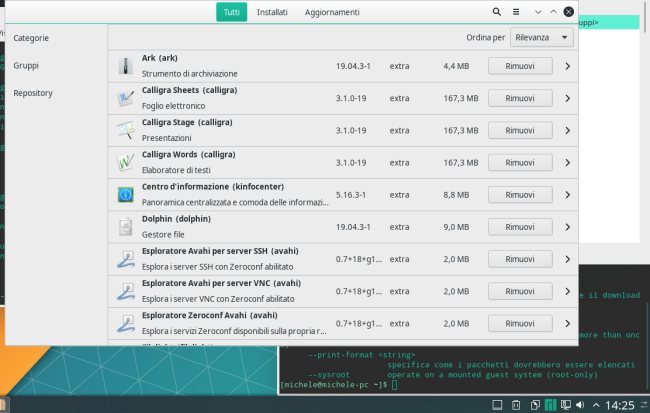Screen dimensions: 650x413
Task: Click the kinfocenter blue info icon
Action: [x=126, y=194]
